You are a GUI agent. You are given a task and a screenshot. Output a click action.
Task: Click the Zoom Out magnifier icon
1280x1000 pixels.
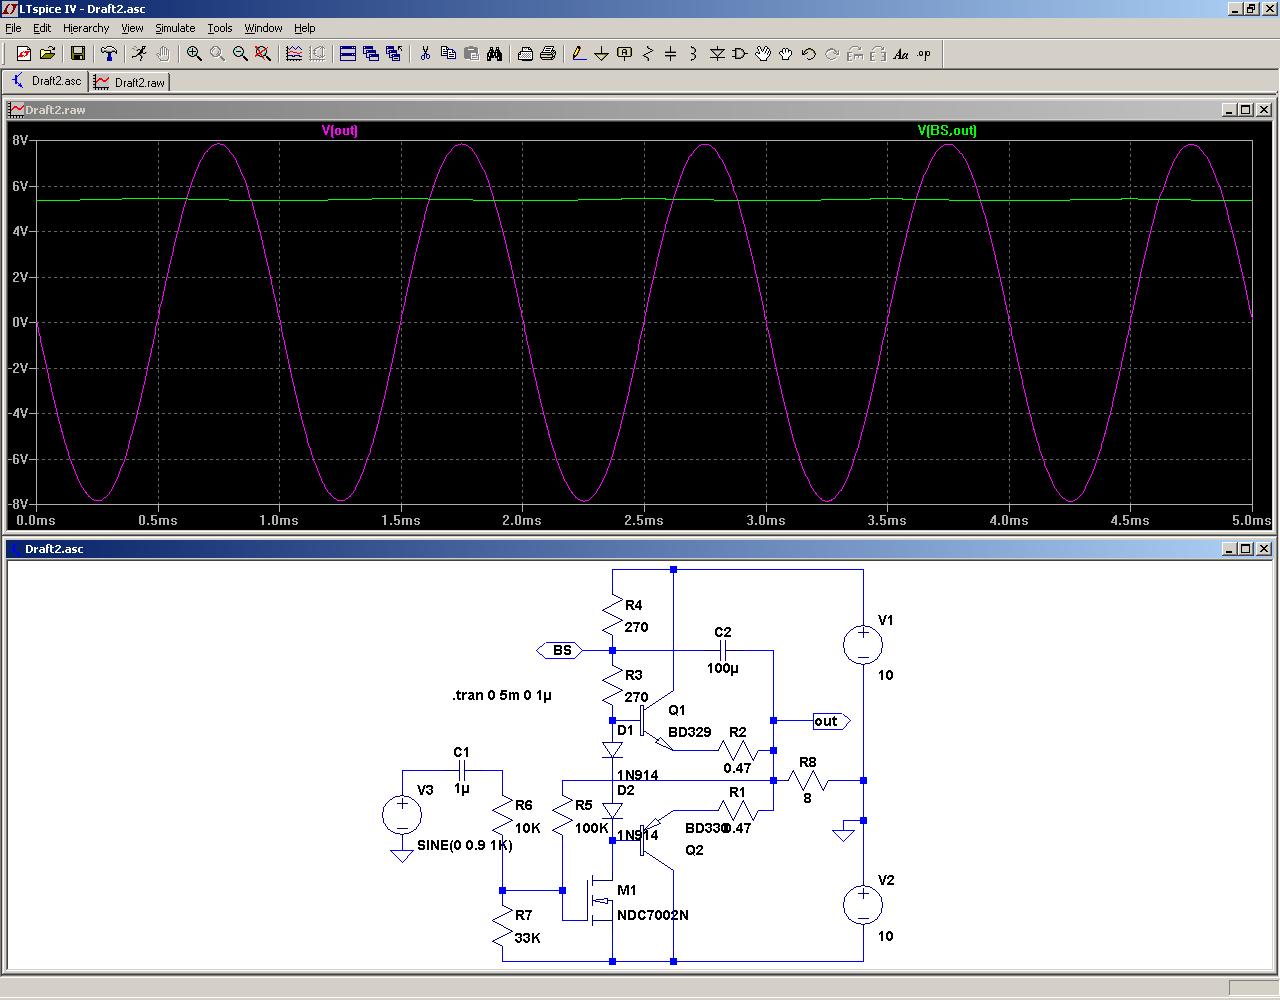click(x=240, y=54)
